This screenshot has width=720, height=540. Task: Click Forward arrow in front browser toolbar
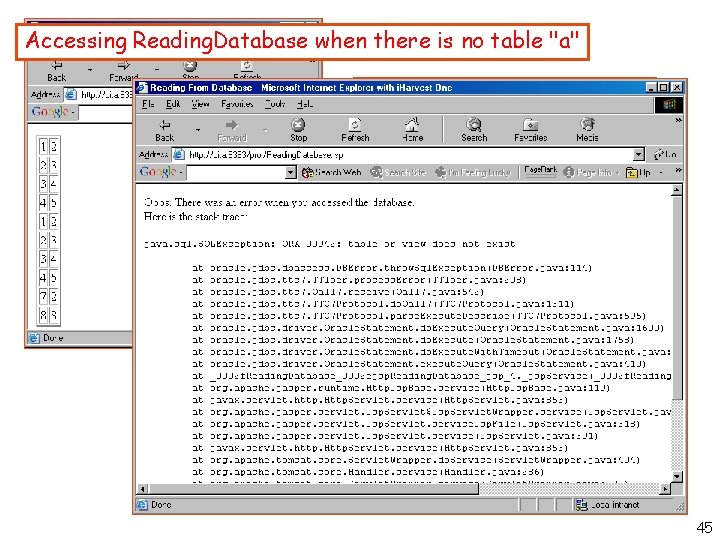[232, 125]
